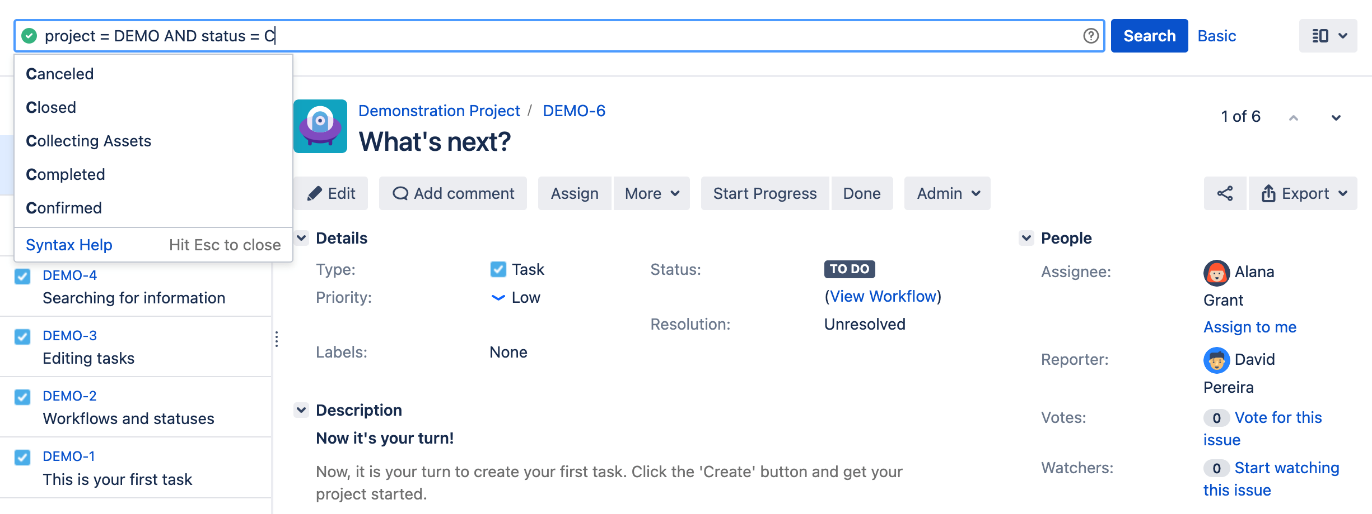Viewport: 1372px width, 514px height.
Task: Choose Collecting Assets status suggestion
Action: click(x=153, y=141)
